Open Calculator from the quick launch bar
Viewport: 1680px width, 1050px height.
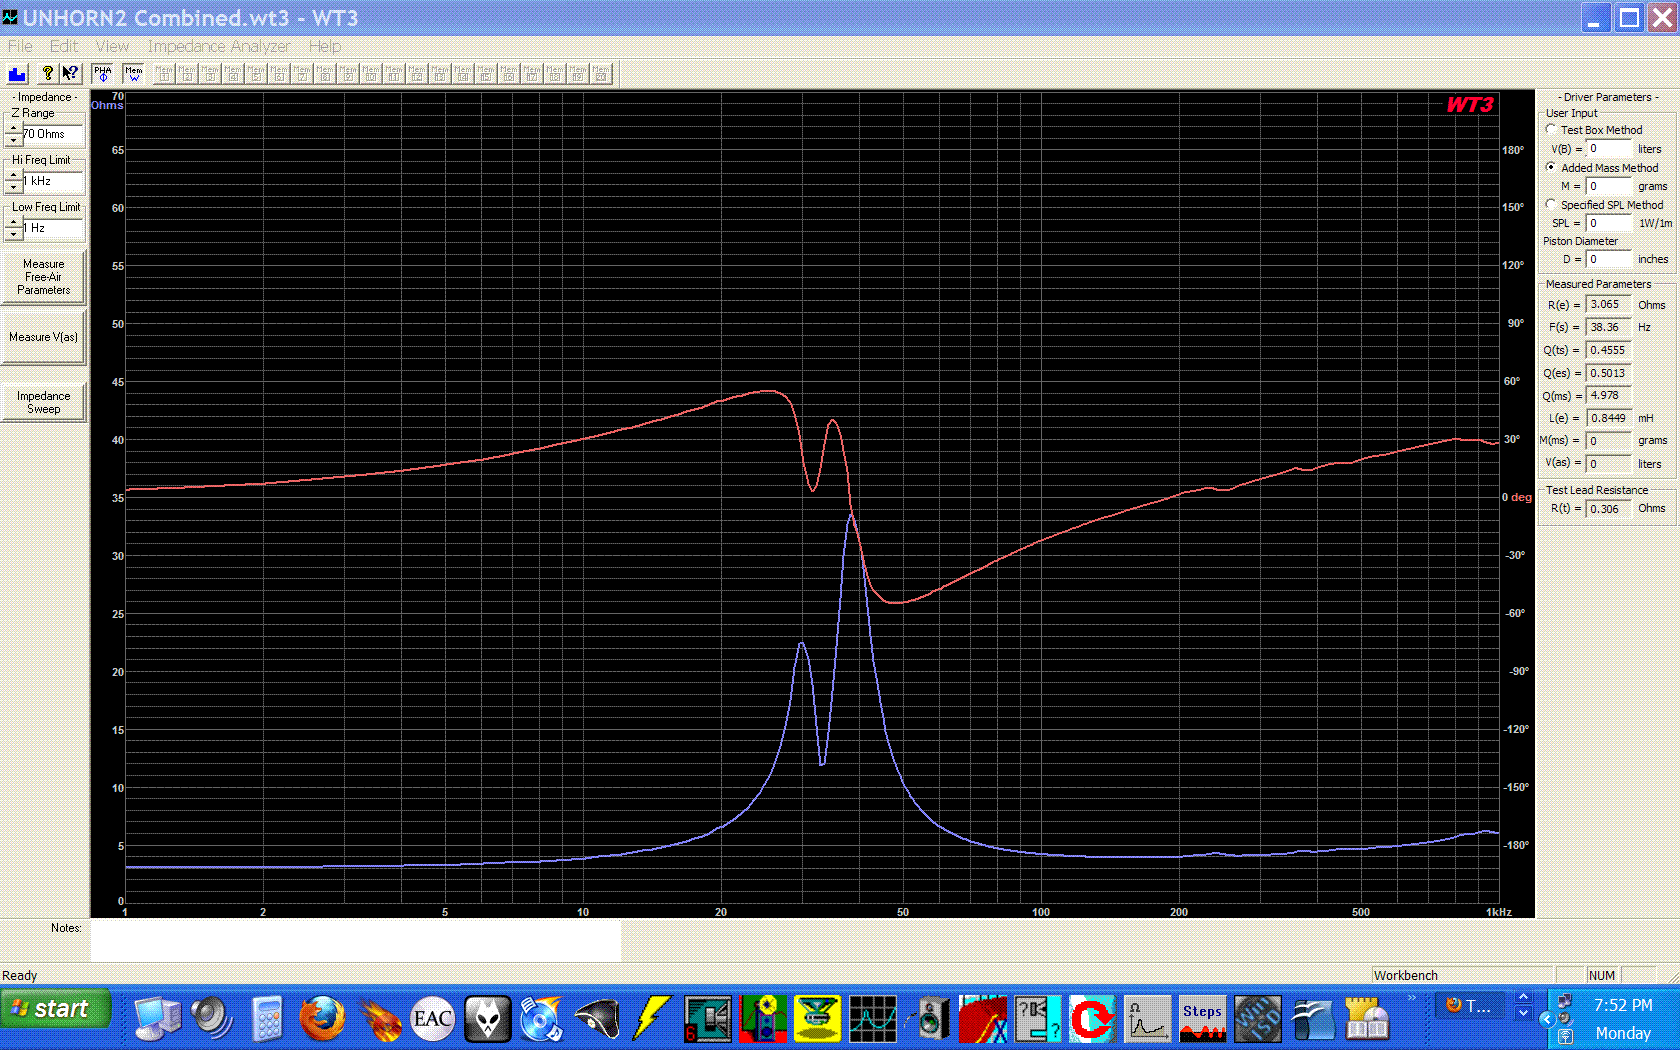(267, 1019)
